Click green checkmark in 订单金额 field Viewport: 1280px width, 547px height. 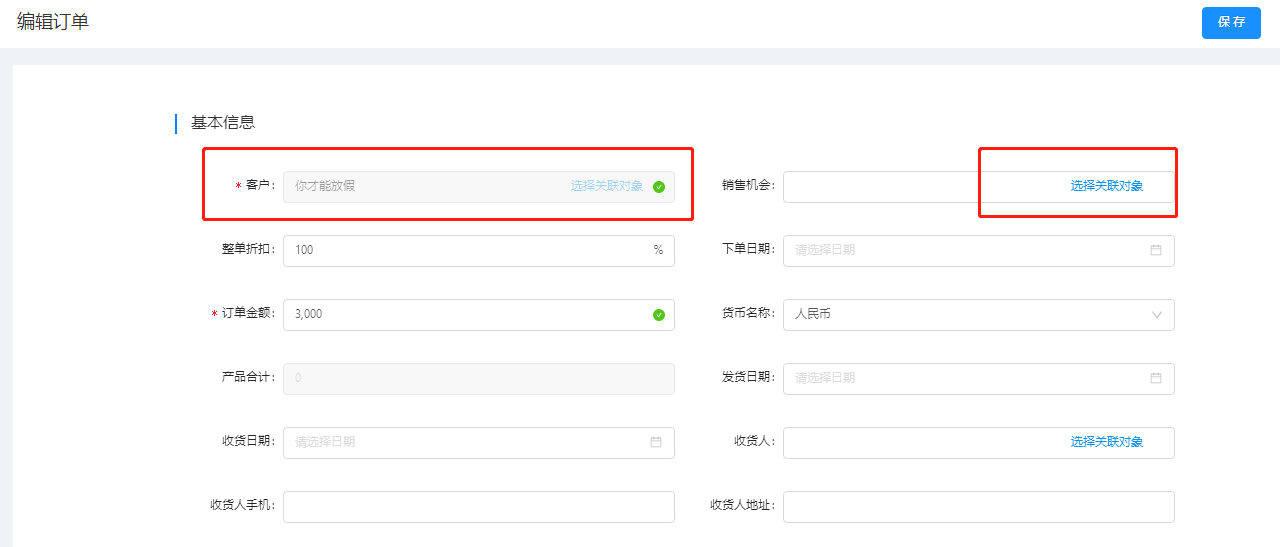coord(659,315)
